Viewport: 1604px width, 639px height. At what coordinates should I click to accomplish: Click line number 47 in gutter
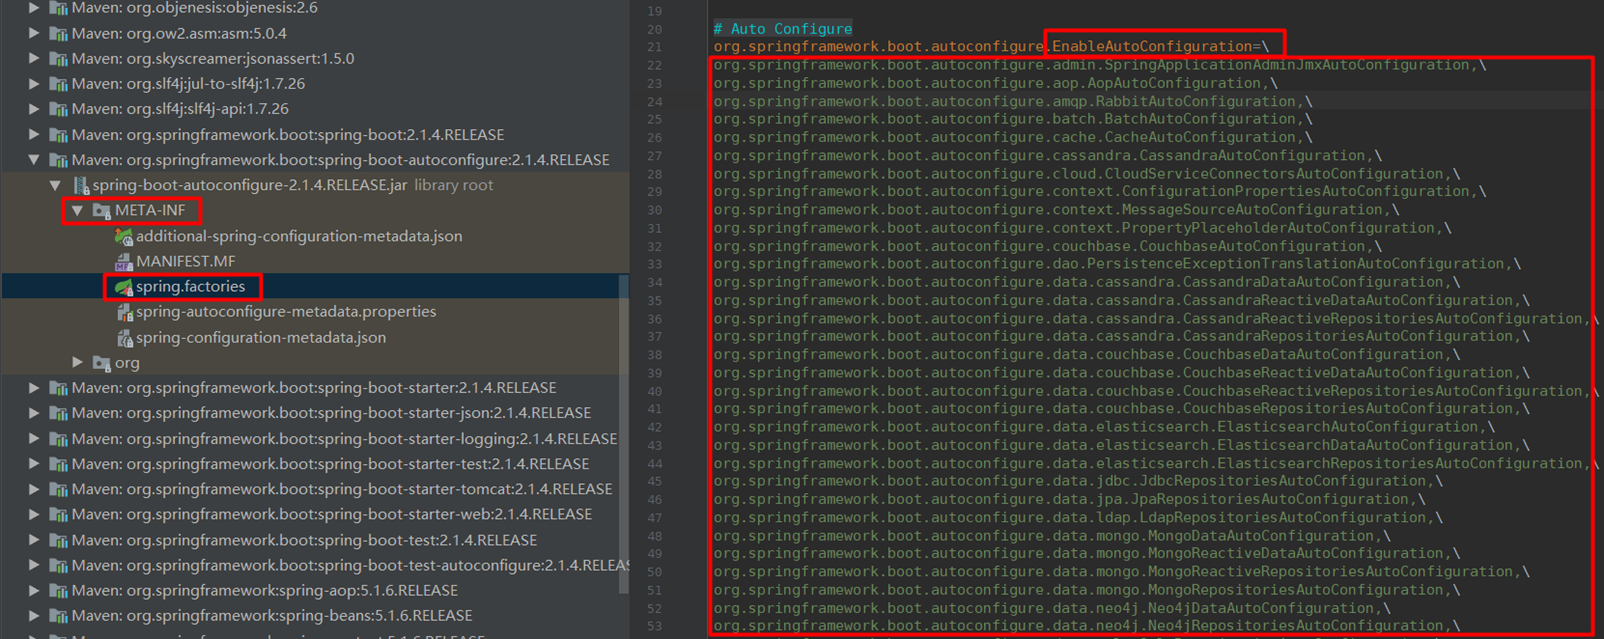(655, 518)
